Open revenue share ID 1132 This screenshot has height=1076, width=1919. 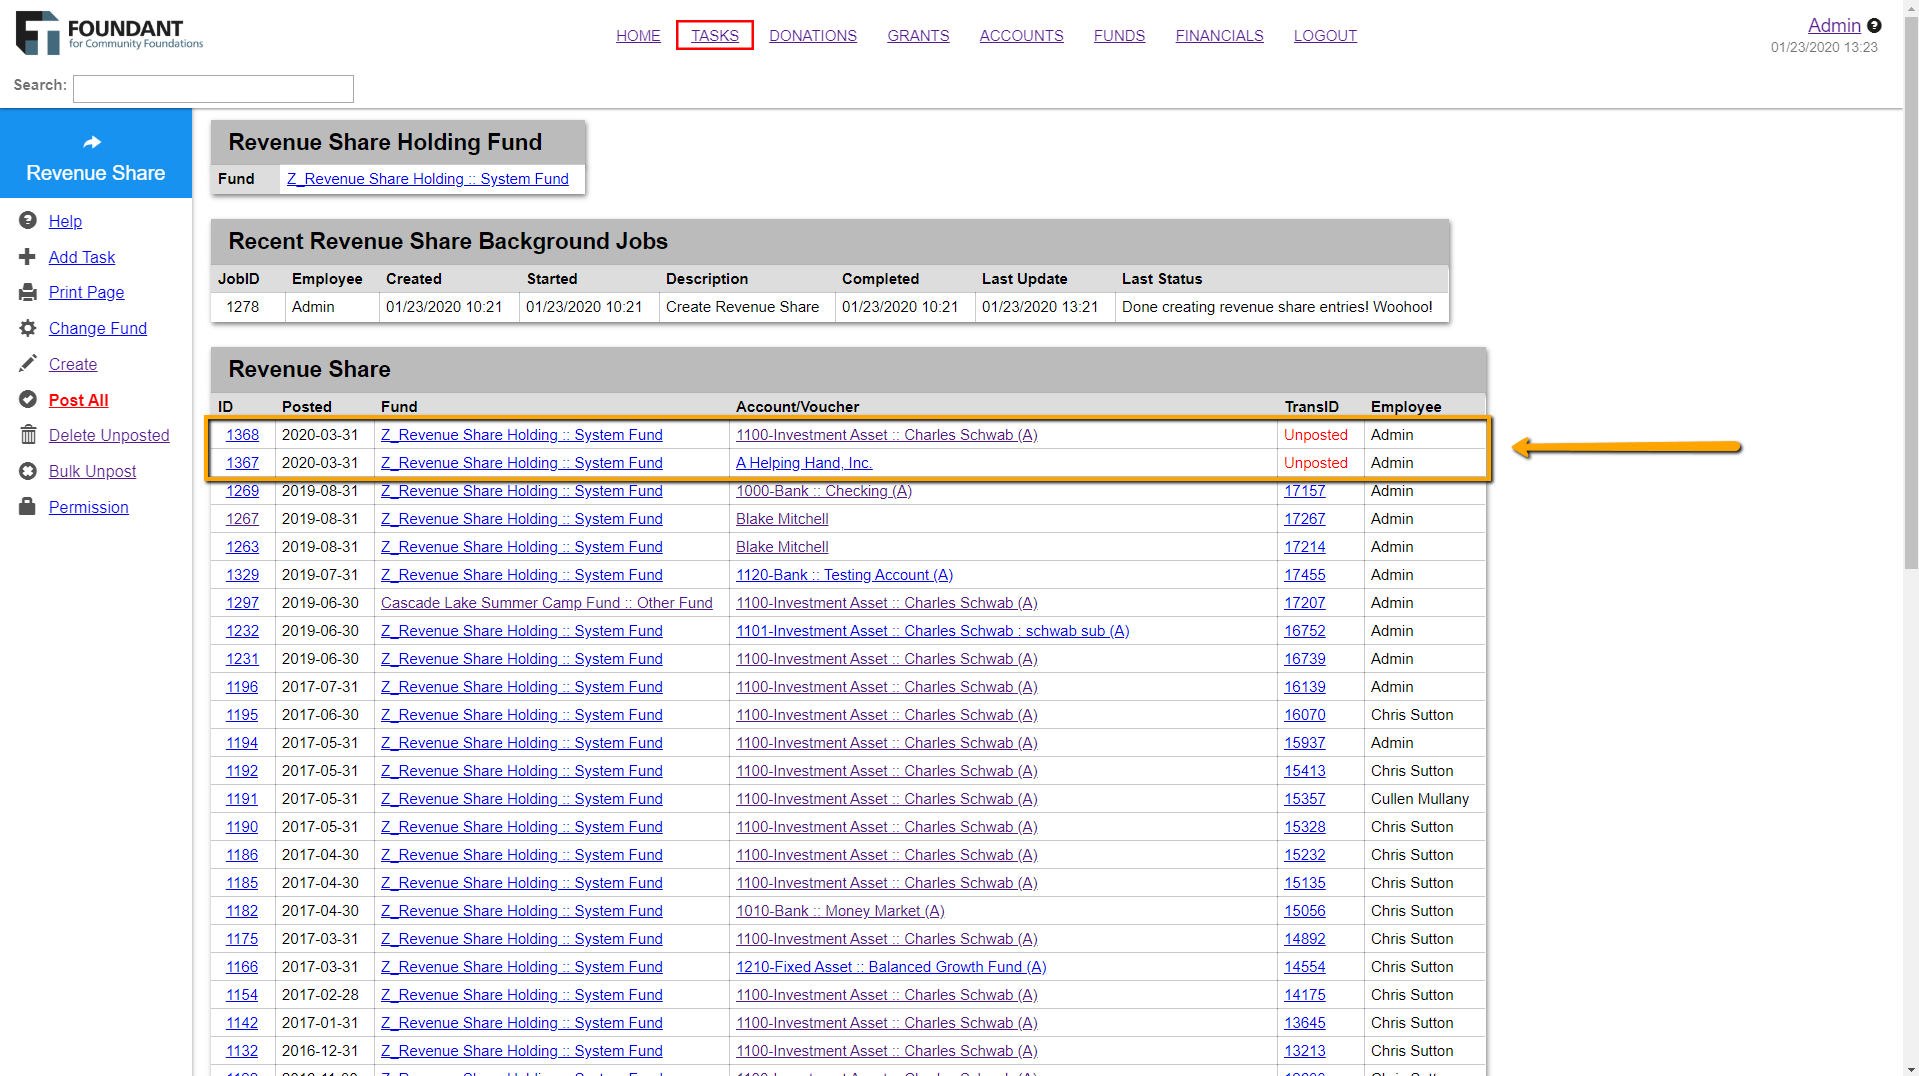[x=242, y=1051]
